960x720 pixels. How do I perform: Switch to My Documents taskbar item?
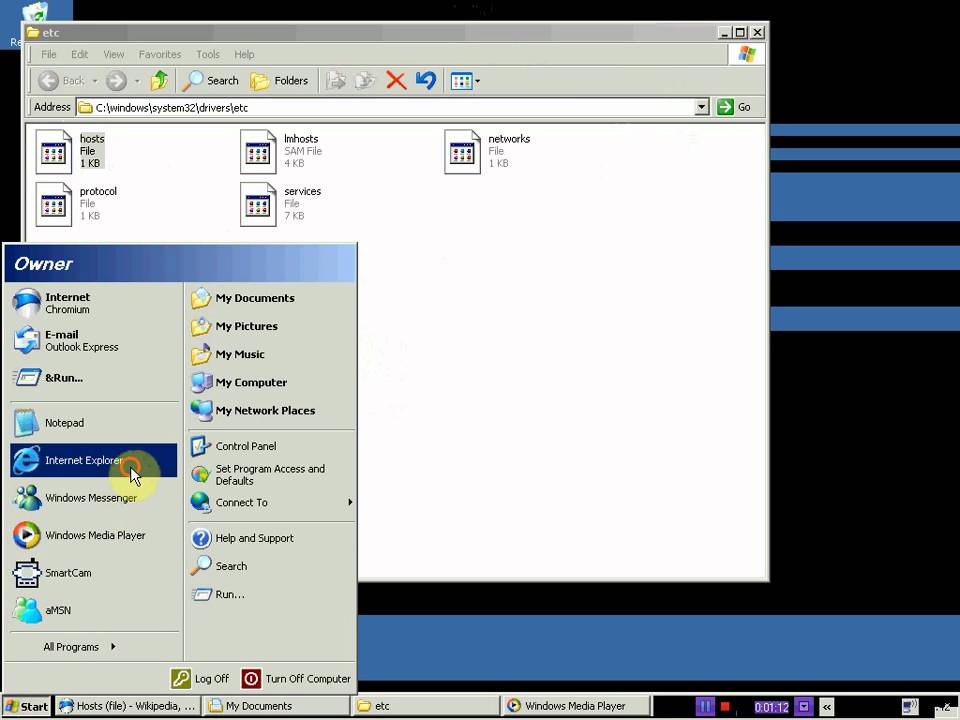click(x=277, y=706)
